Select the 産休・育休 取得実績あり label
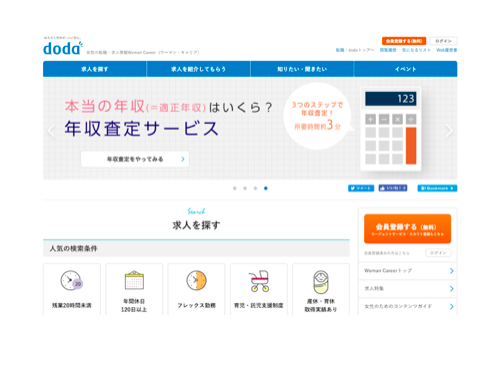The height and width of the screenshot is (371, 494). pos(321,305)
